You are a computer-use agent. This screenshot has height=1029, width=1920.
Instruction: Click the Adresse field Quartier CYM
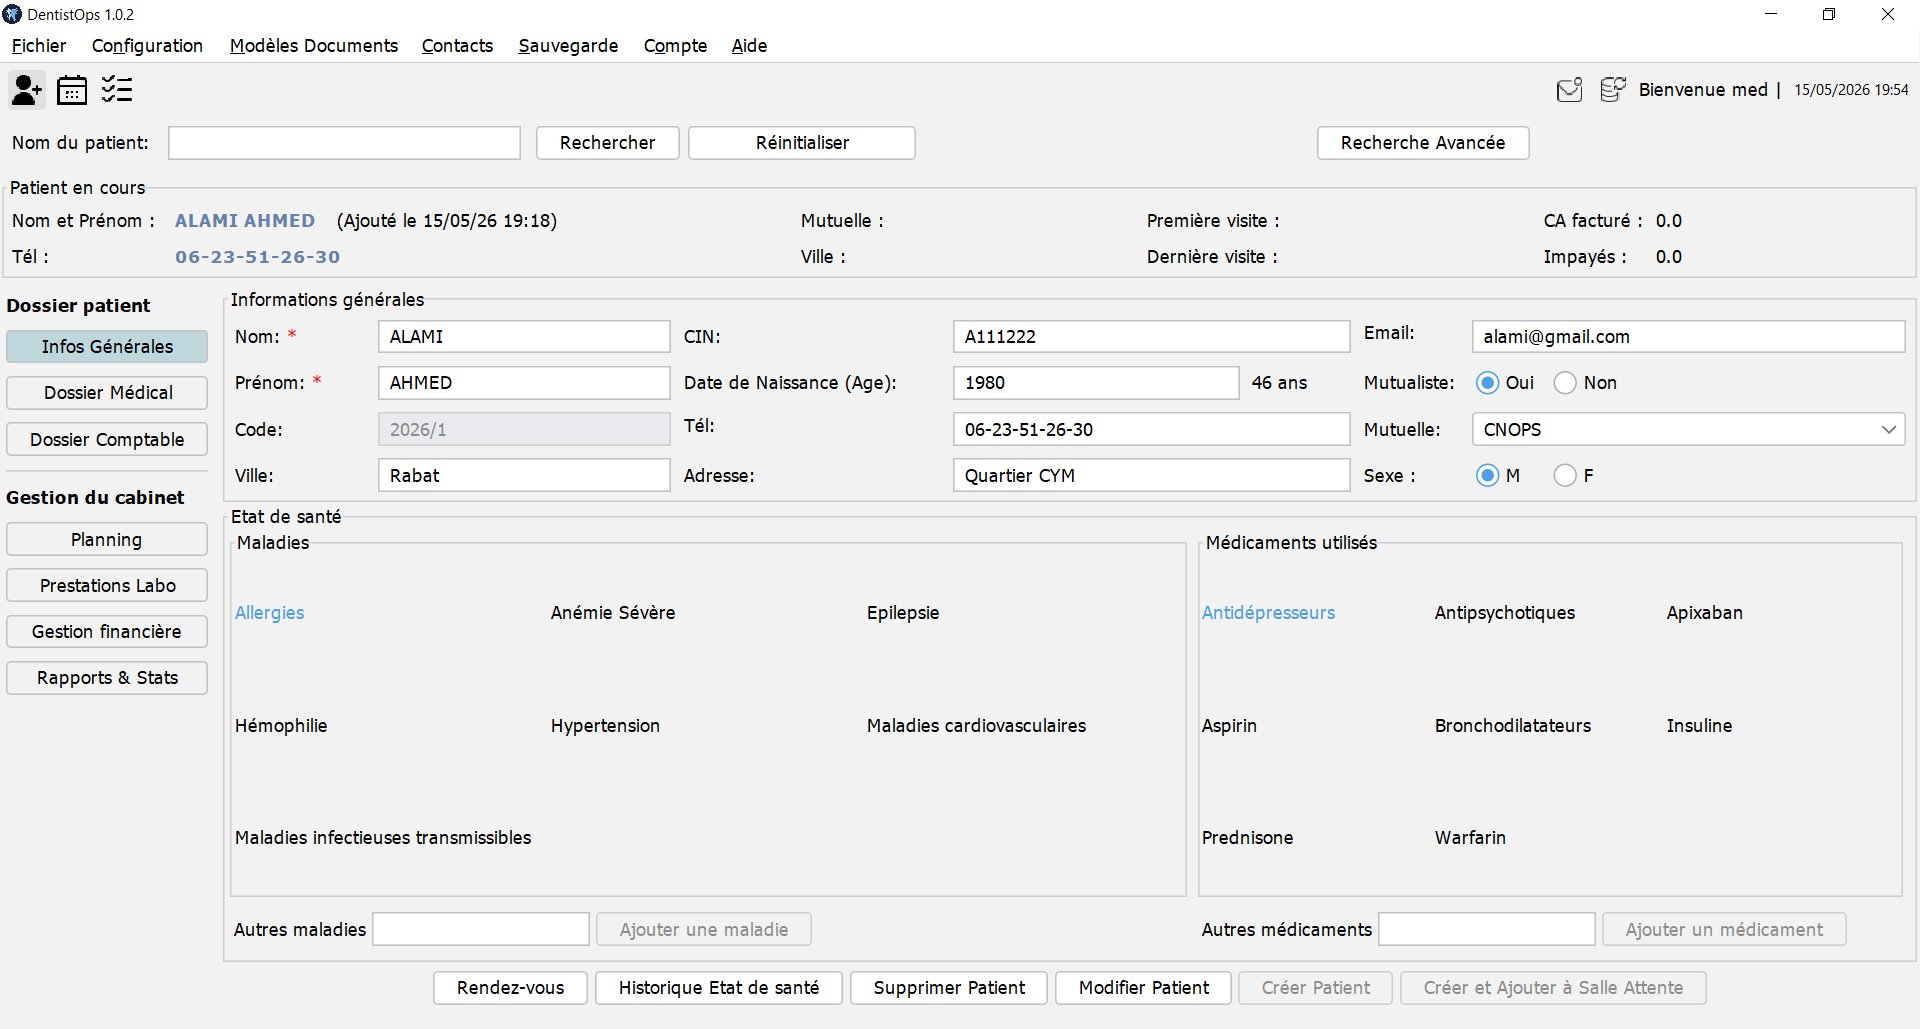click(1151, 476)
